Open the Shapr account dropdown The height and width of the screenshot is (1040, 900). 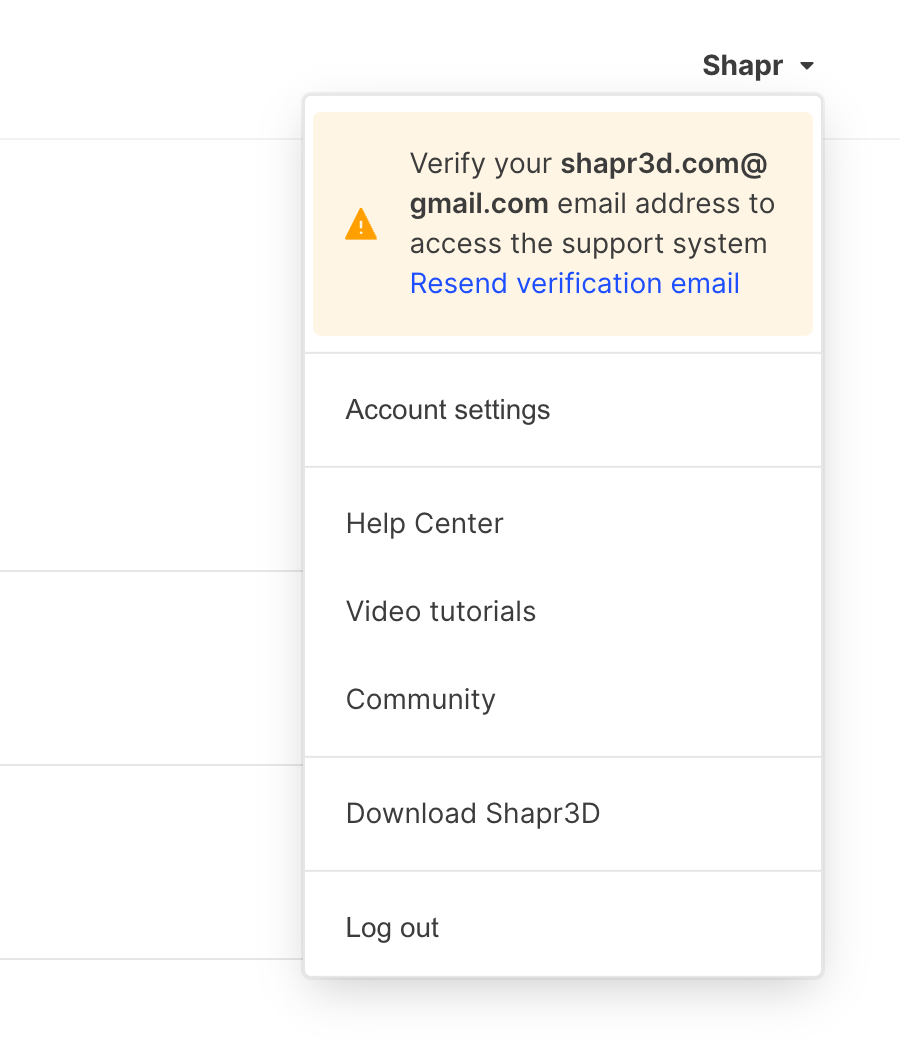[758, 66]
